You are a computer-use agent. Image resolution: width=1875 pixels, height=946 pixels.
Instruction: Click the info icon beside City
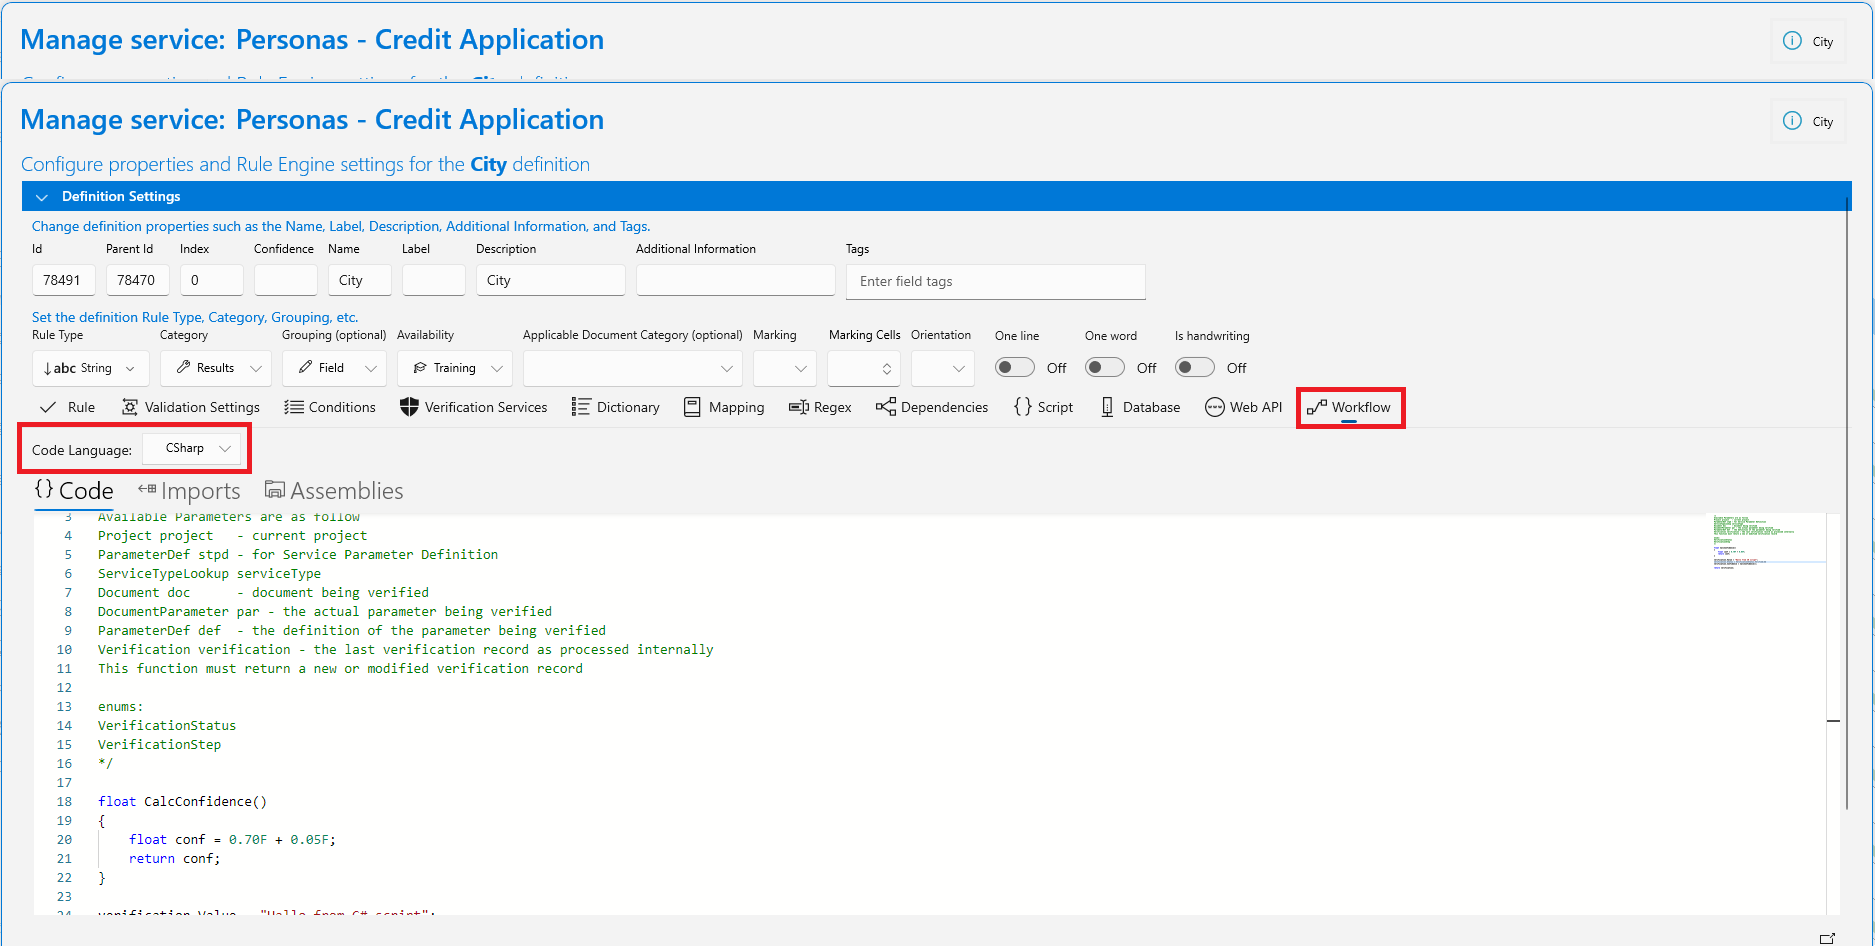point(1792,121)
